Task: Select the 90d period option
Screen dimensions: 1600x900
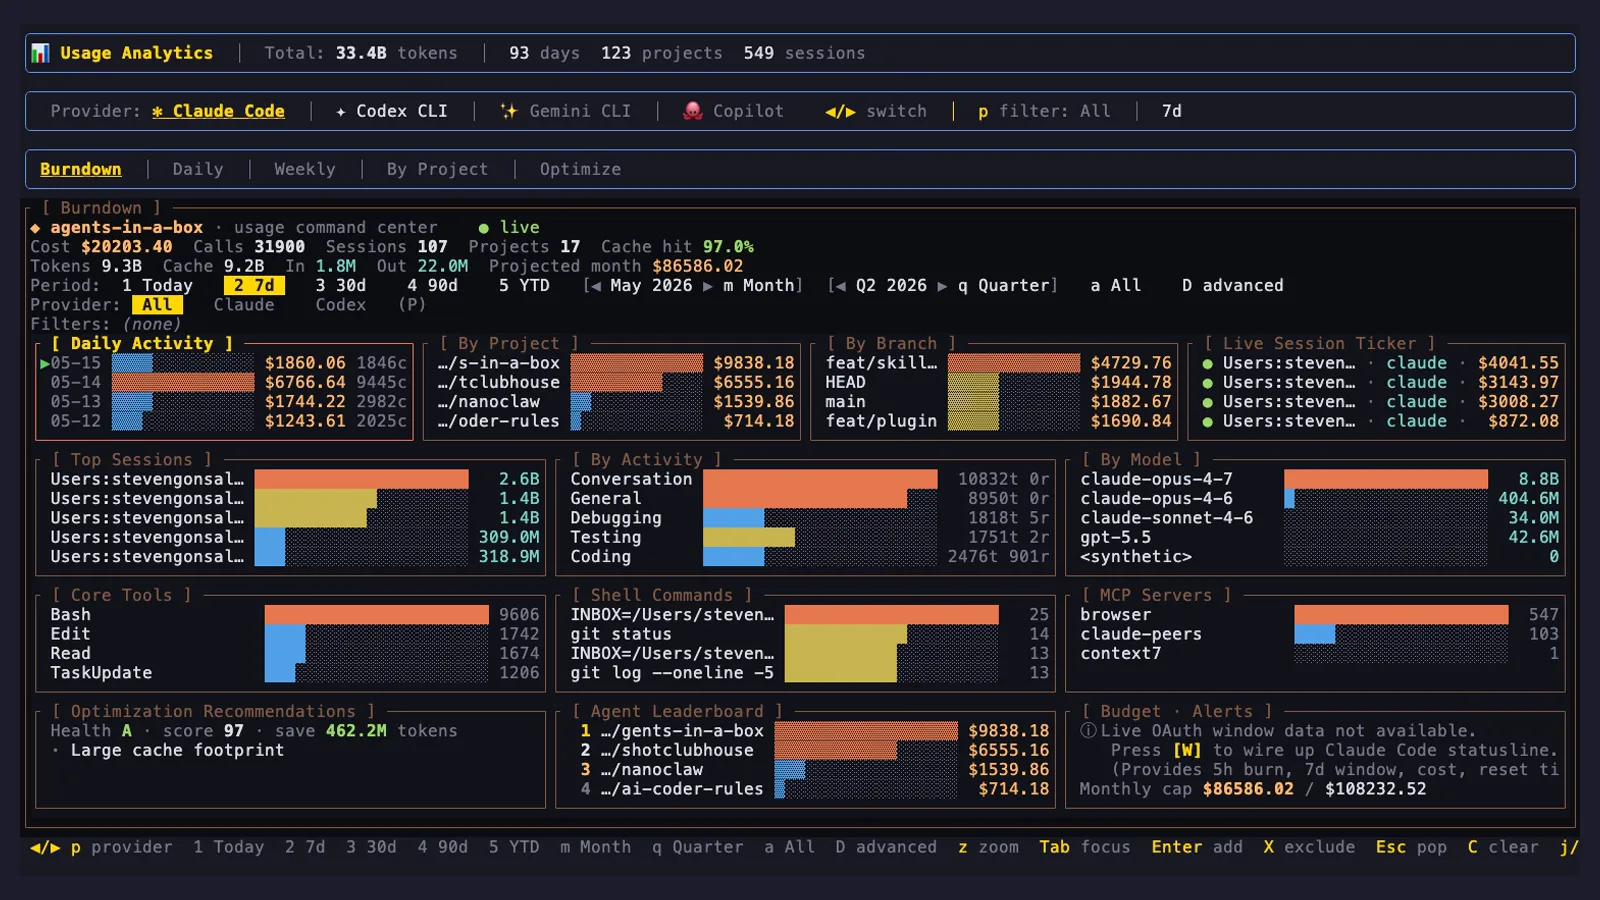Action: coord(433,286)
